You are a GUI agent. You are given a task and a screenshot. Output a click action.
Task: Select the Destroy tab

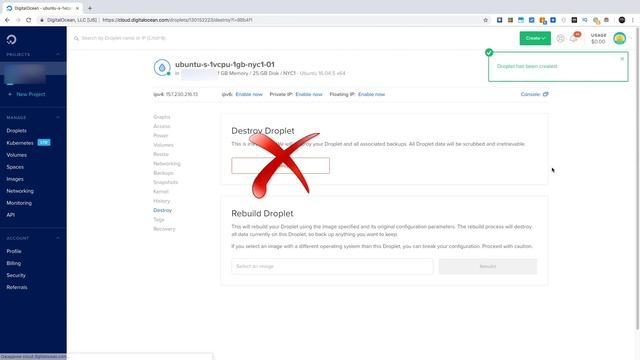(x=162, y=210)
